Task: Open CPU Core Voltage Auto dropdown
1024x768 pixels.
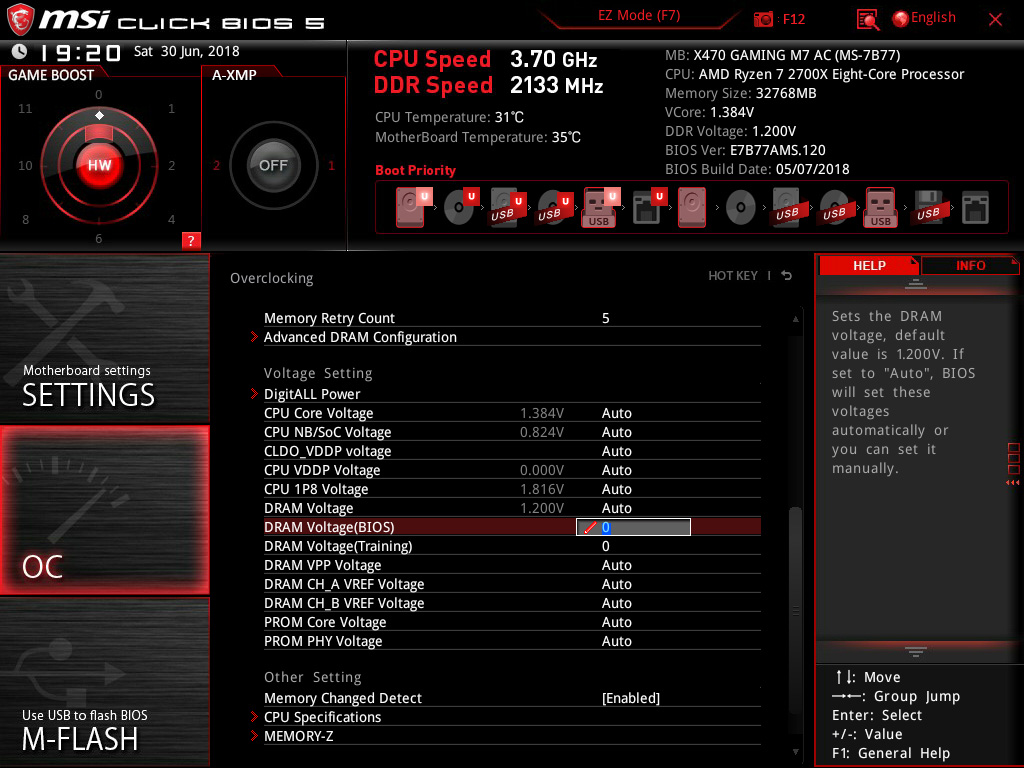Action: (x=616, y=413)
